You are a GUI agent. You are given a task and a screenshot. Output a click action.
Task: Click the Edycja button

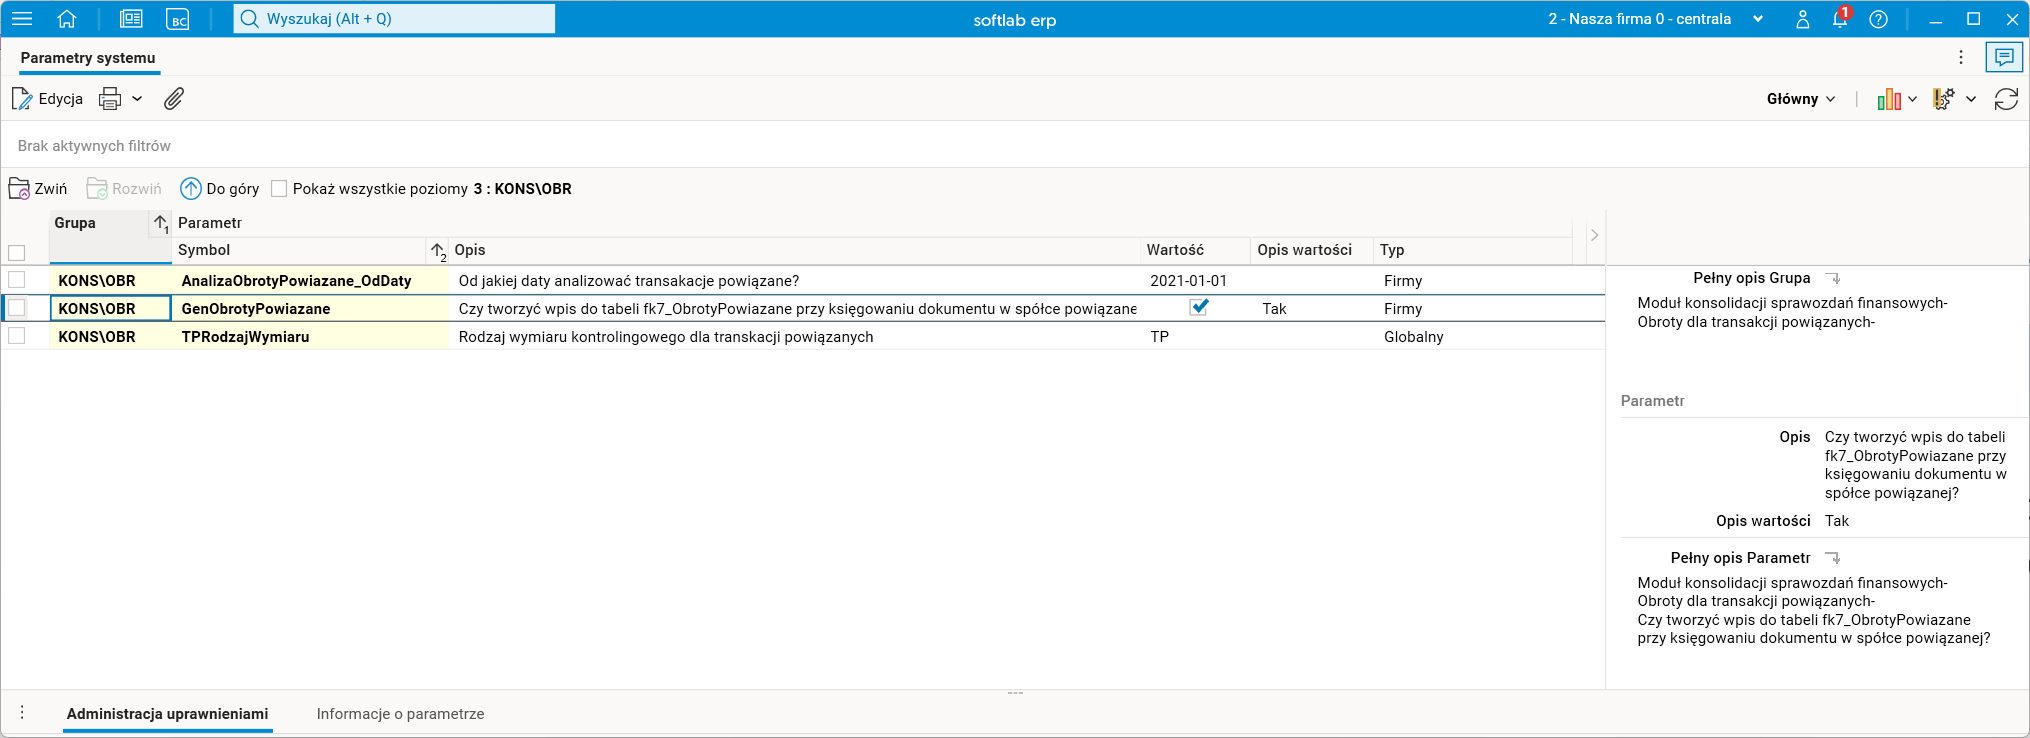point(47,99)
